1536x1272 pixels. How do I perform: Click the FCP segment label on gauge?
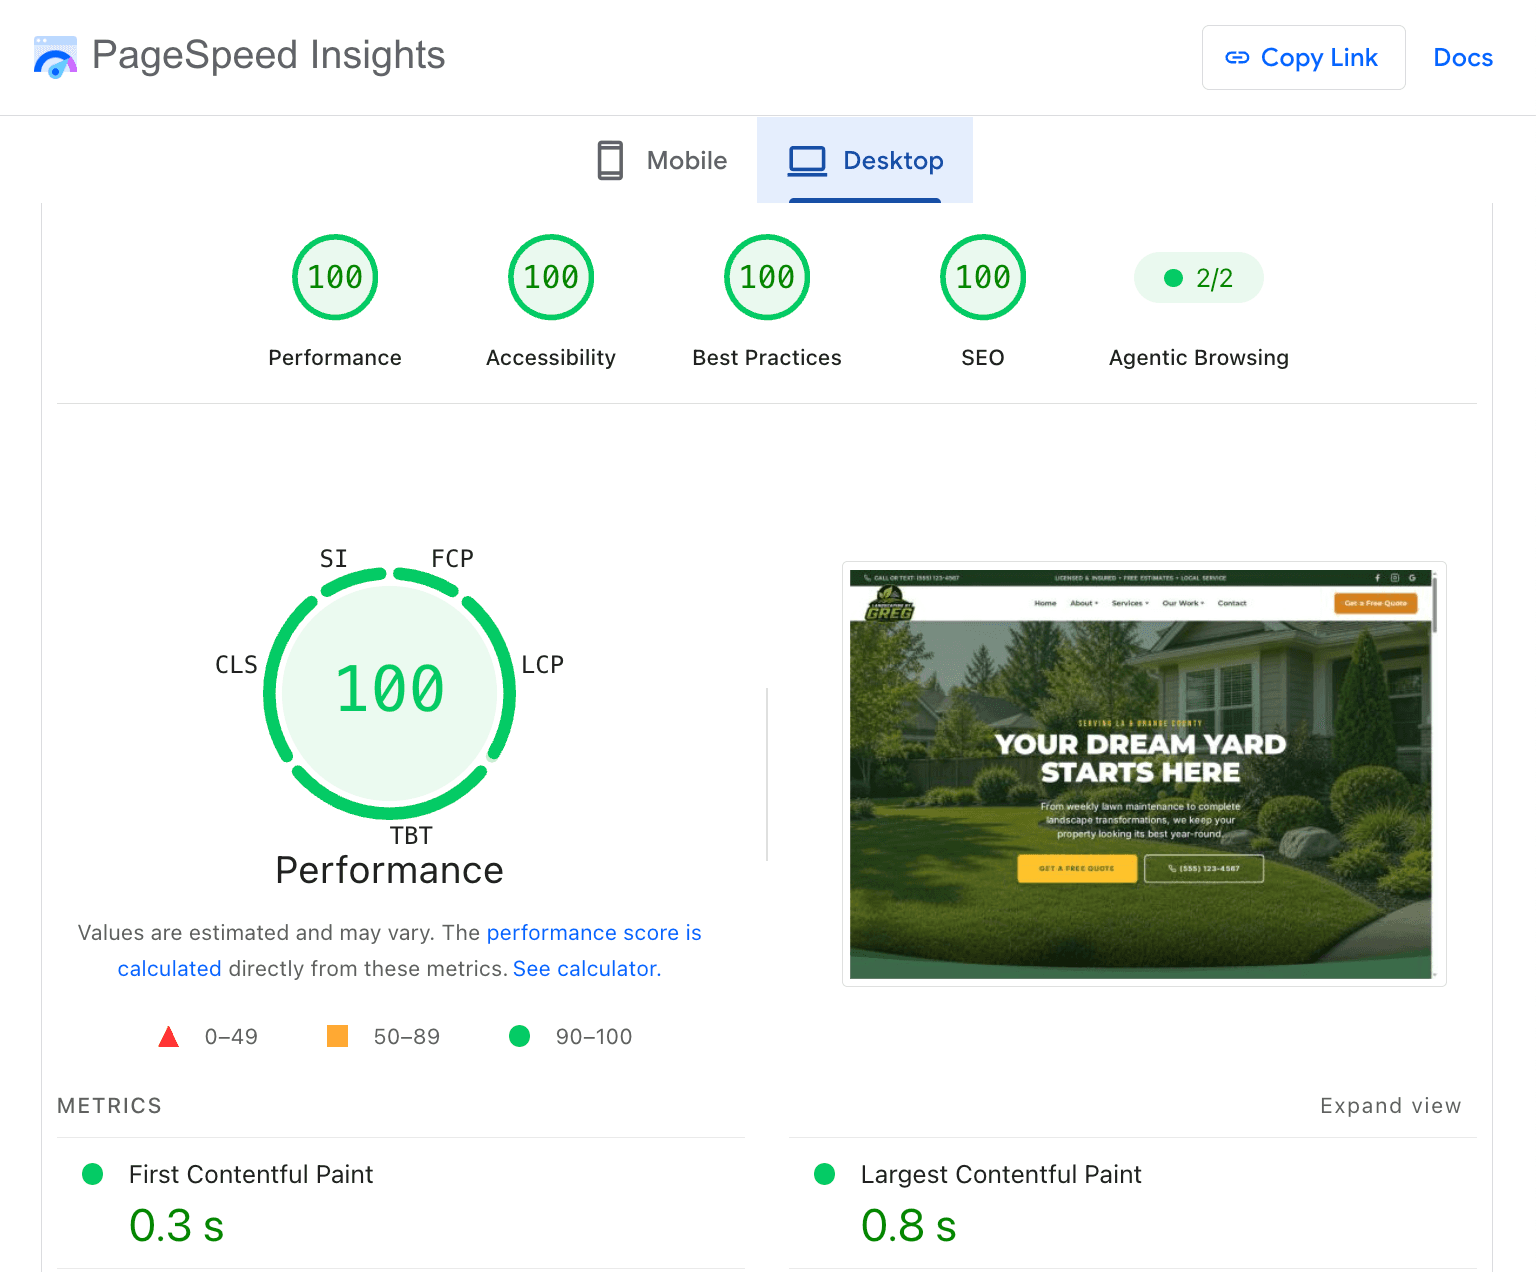[x=452, y=558]
